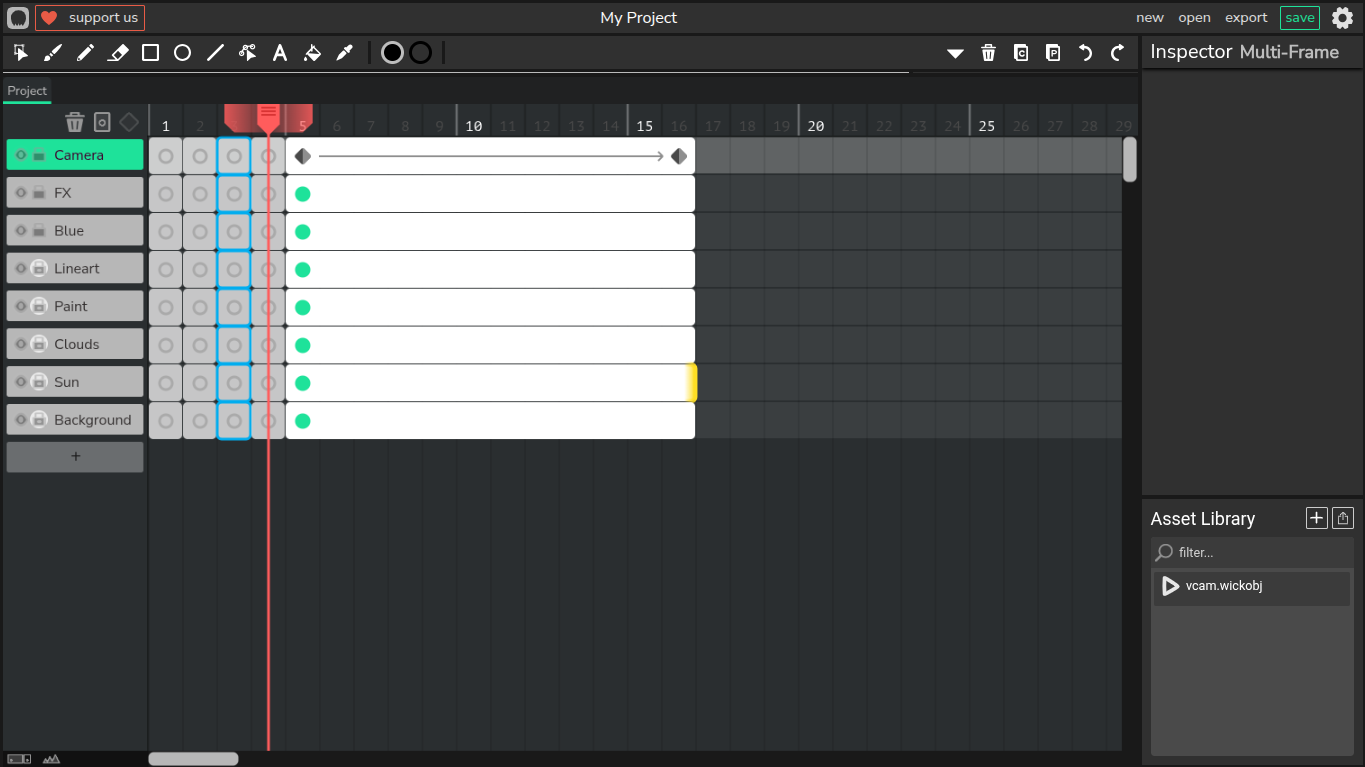Switch to the Project tab
The image size is (1365, 767).
click(x=27, y=91)
